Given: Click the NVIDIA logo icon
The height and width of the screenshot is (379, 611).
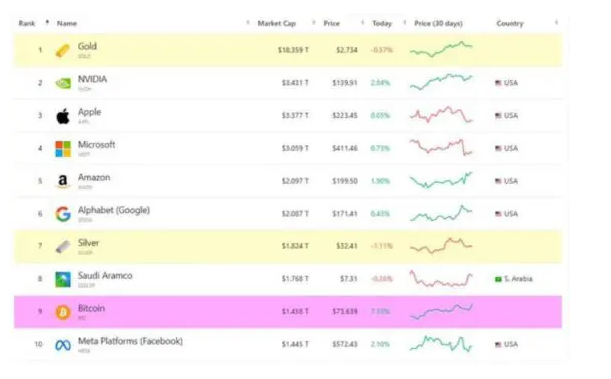Looking at the screenshot, I should click(63, 83).
